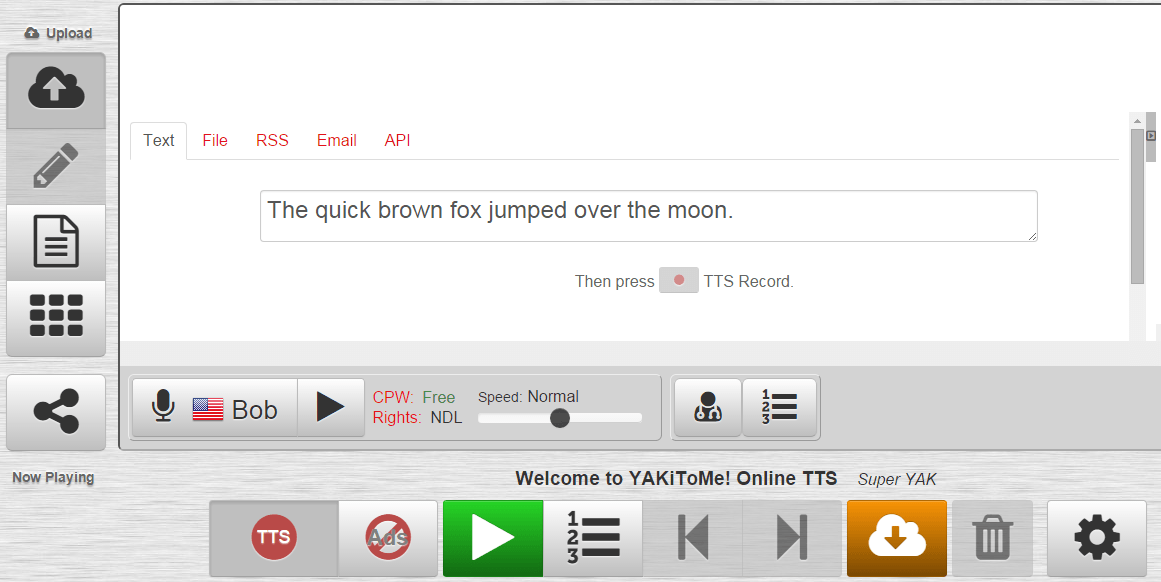
Task: Click the text input box with fox sentence
Action: click(x=648, y=216)
